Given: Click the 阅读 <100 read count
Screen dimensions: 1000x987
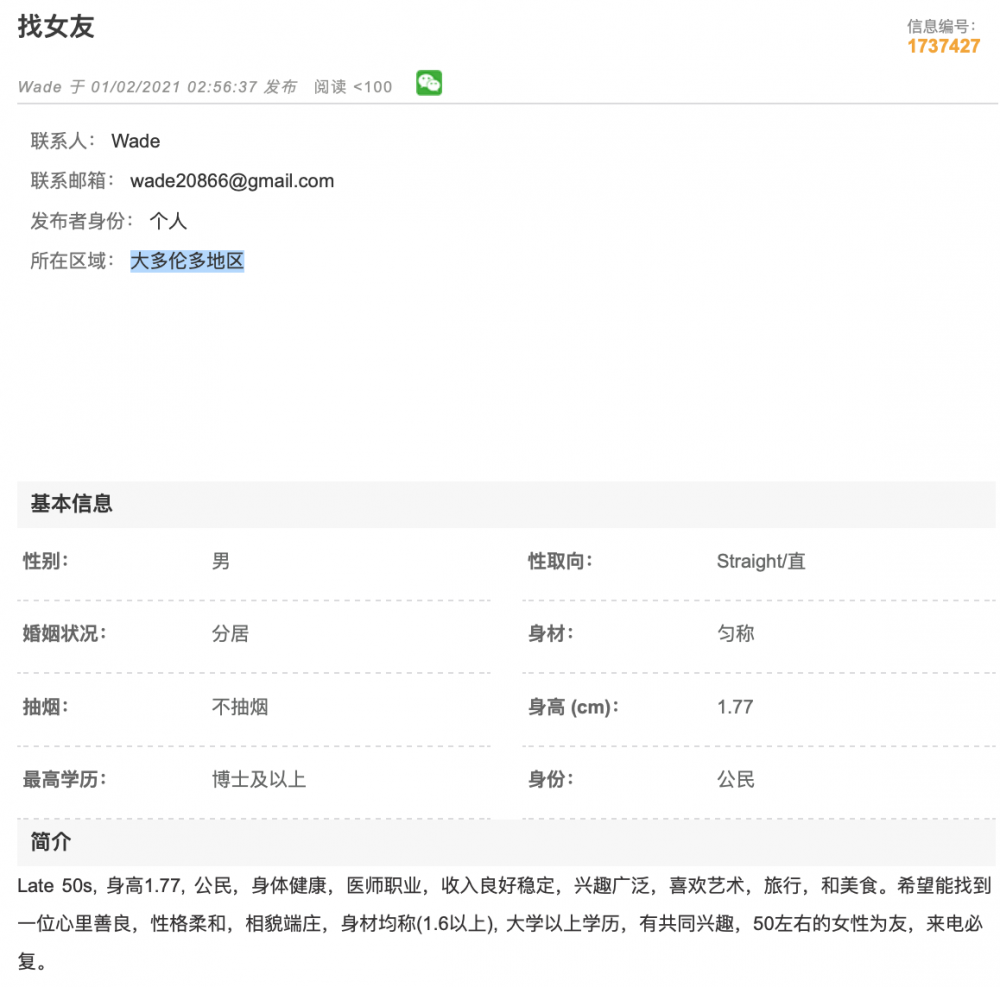Looking at the screenshot, I should pyautogui.click(x=353, y=87).
